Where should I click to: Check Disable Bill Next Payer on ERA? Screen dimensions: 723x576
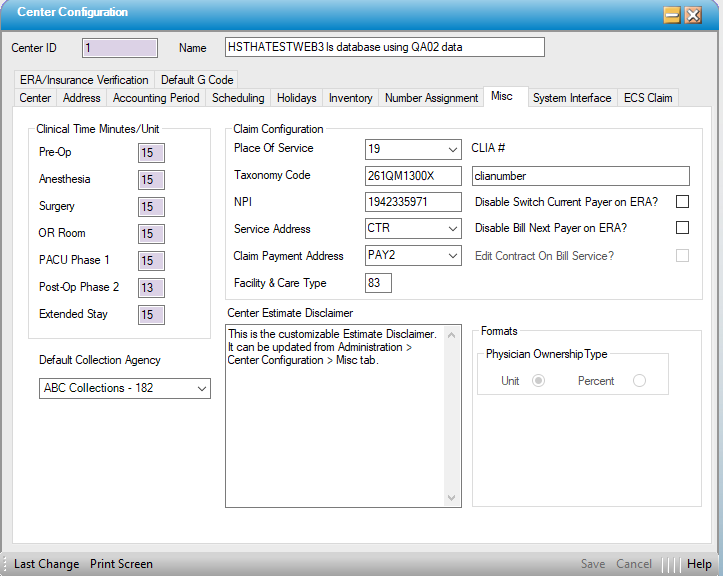tap(682, 228)
